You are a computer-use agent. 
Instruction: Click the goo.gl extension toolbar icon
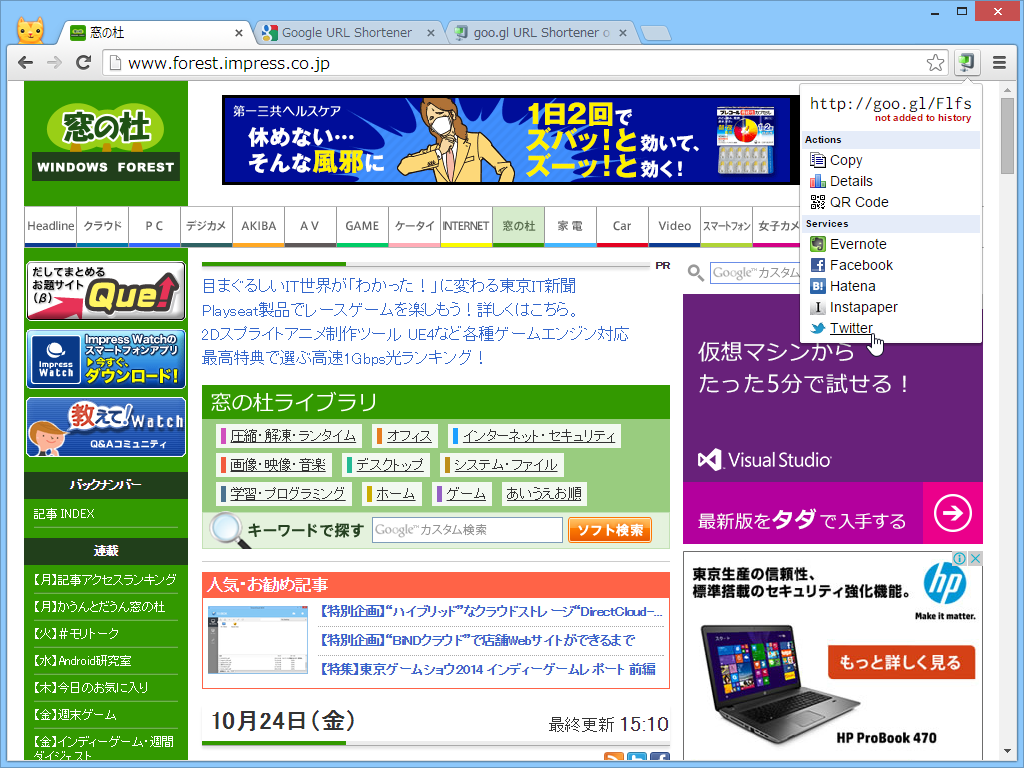(x=966, y=62)
